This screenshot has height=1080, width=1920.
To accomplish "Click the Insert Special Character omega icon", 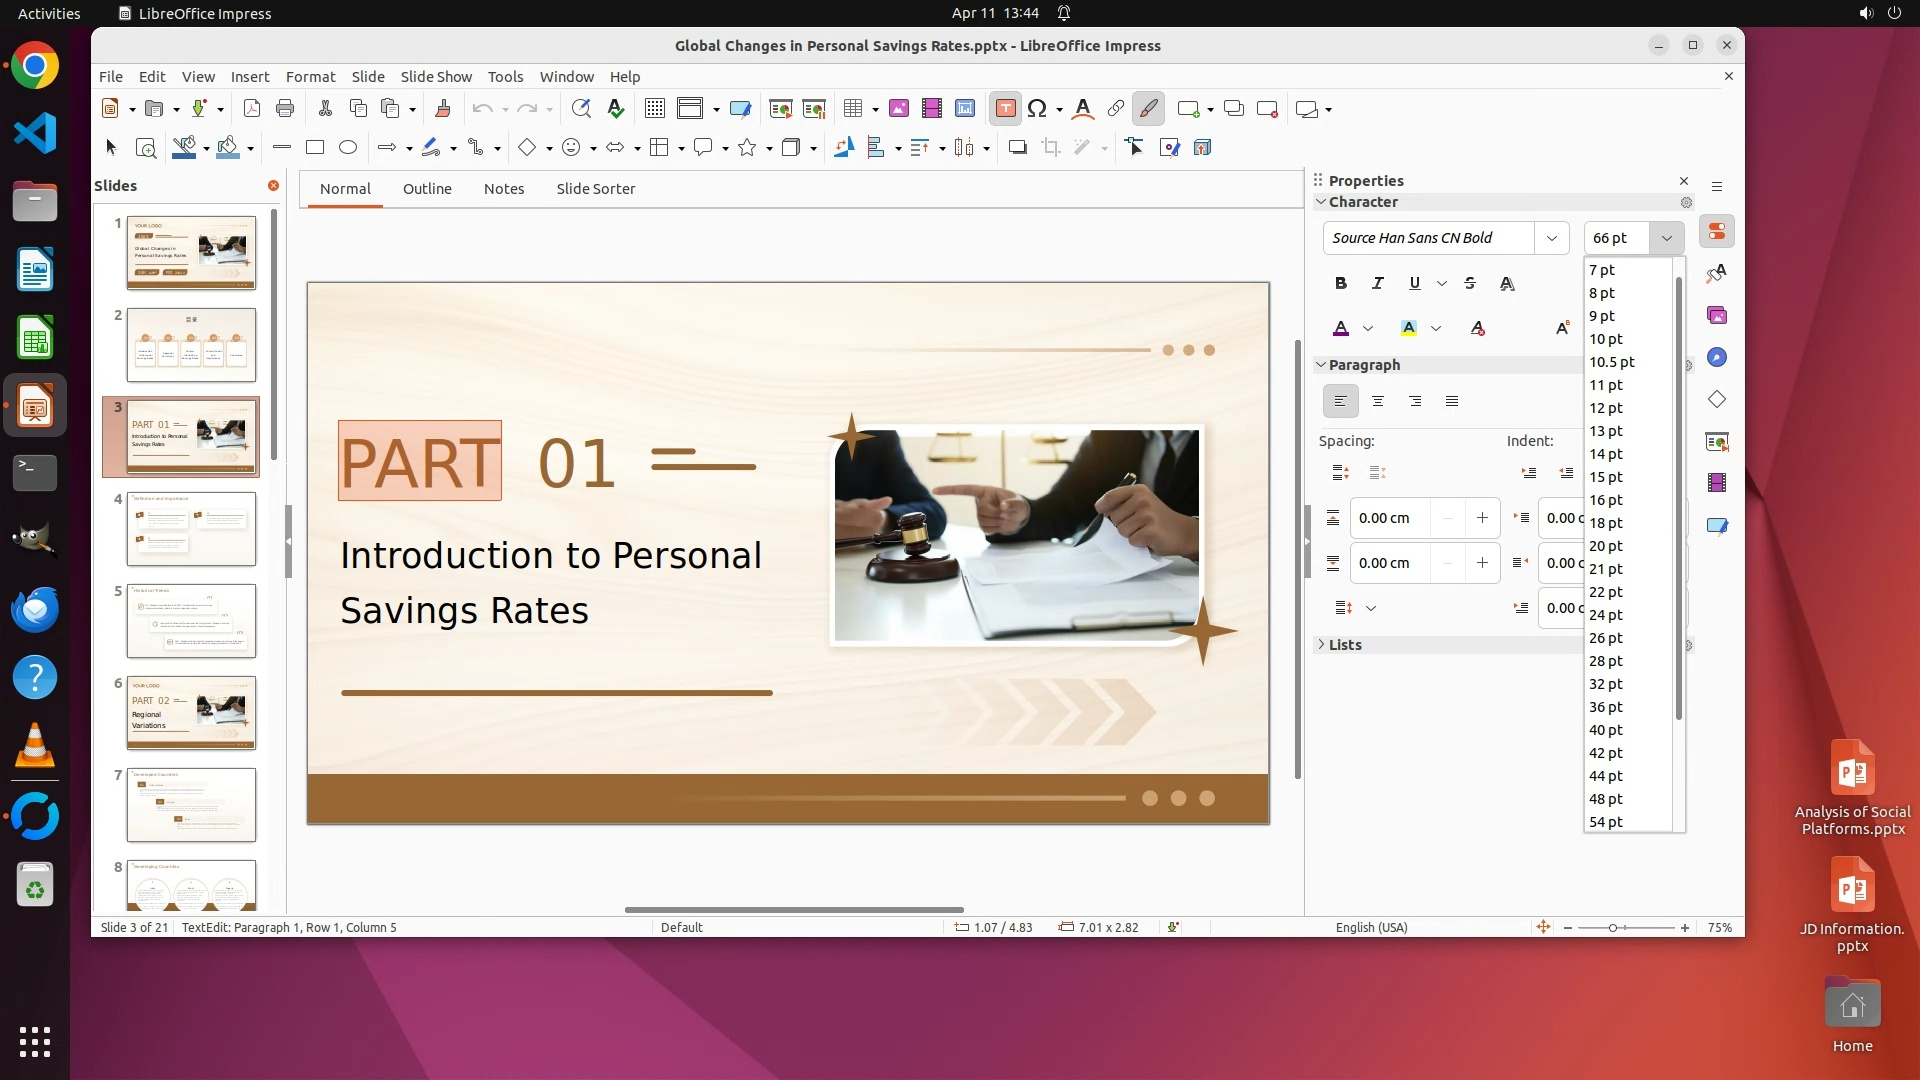I will coord(1037,109).
